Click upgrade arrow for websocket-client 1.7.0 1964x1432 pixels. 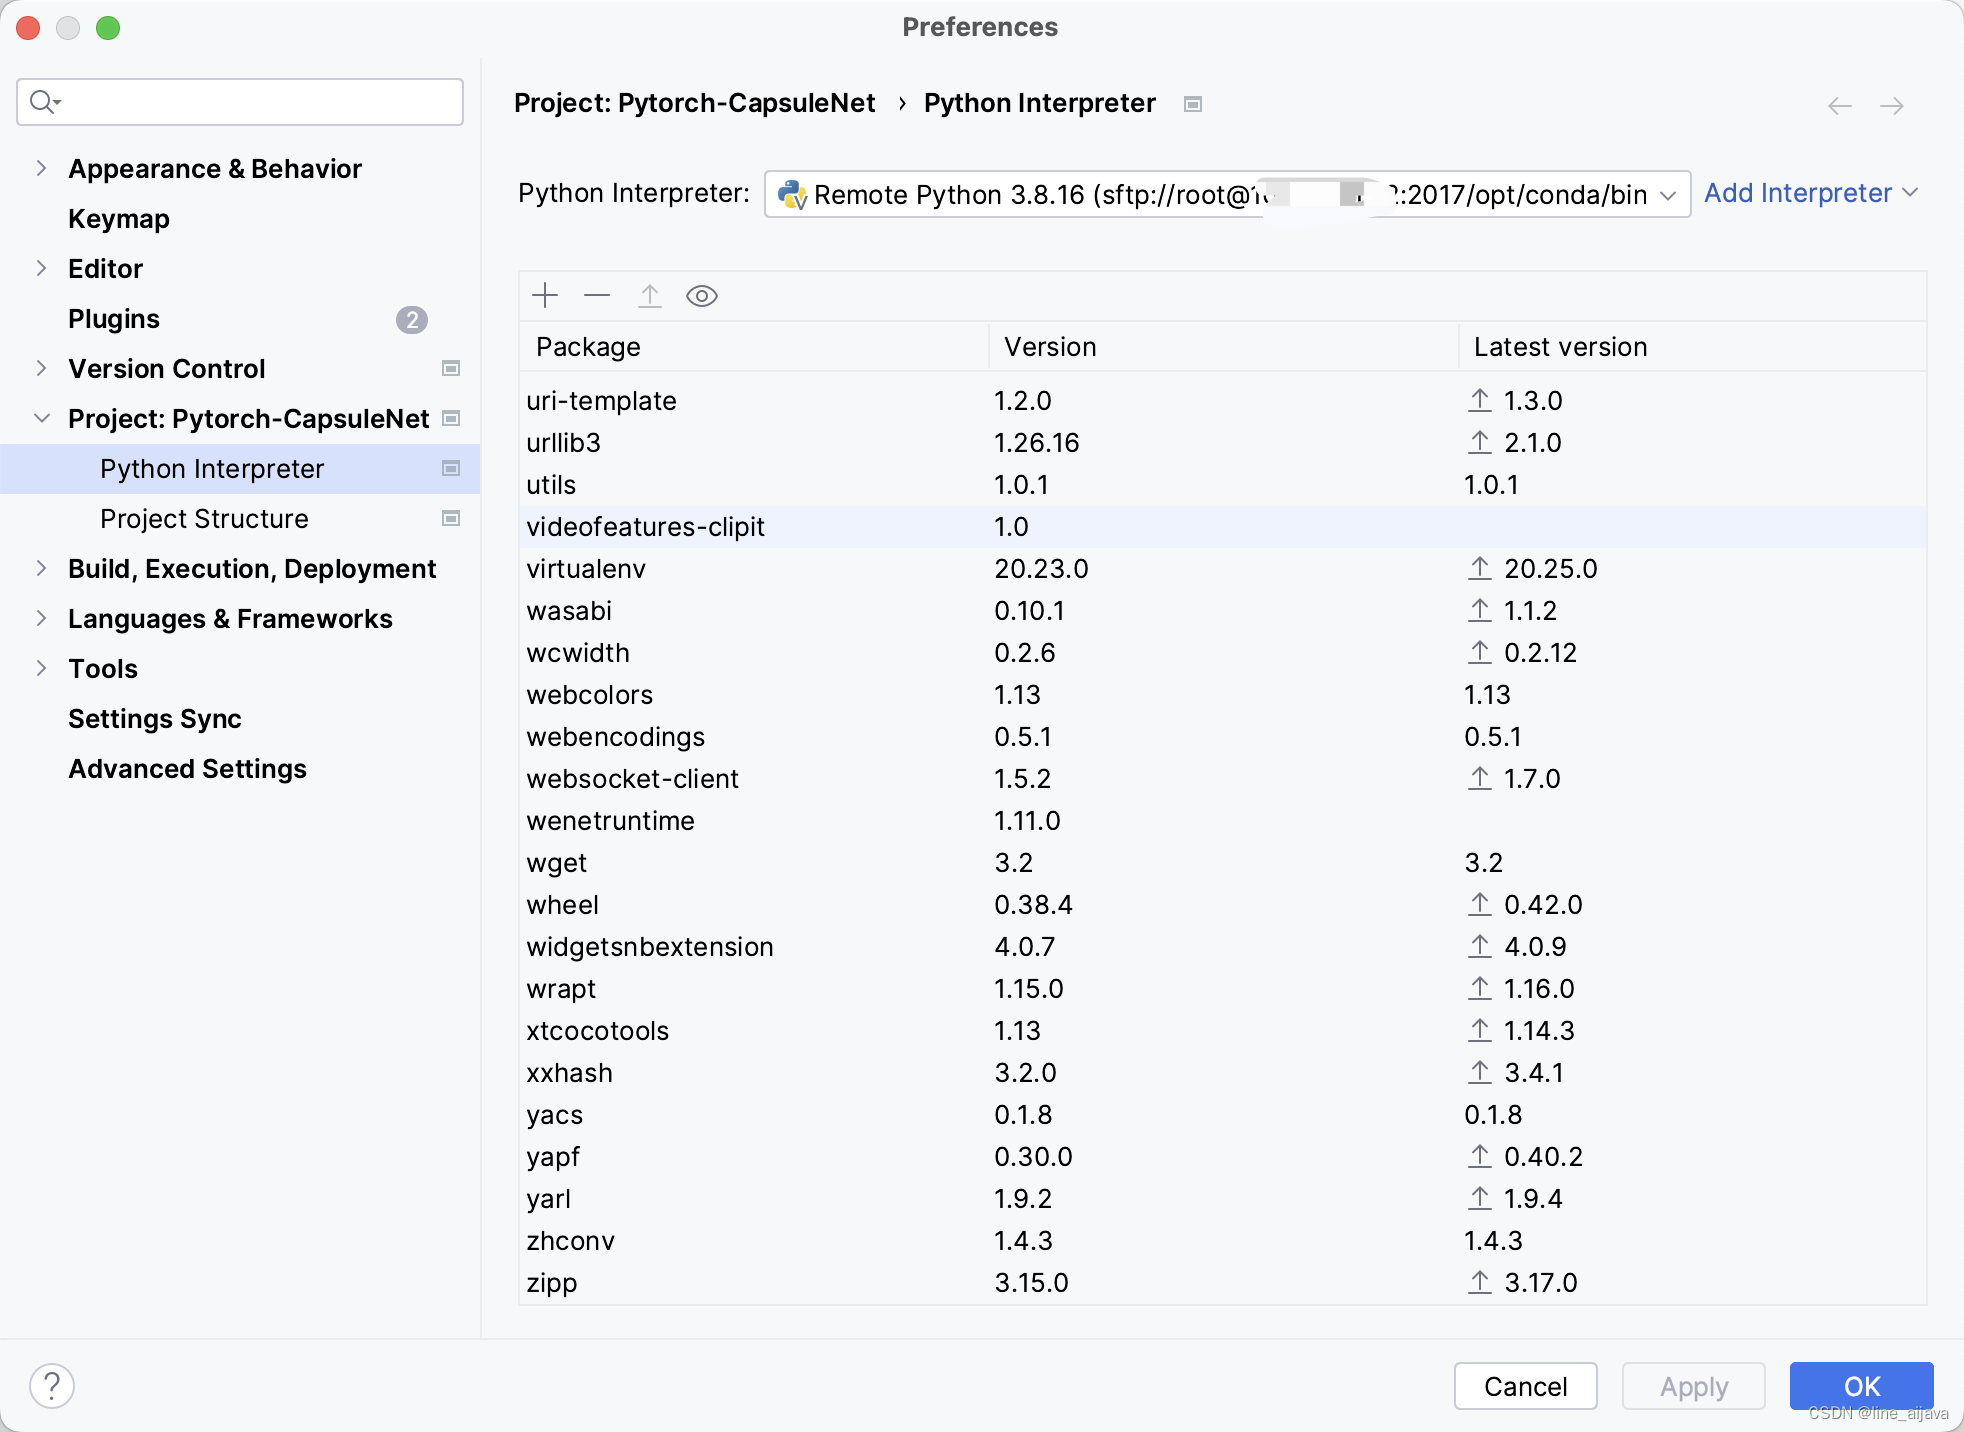point(1480,778)
